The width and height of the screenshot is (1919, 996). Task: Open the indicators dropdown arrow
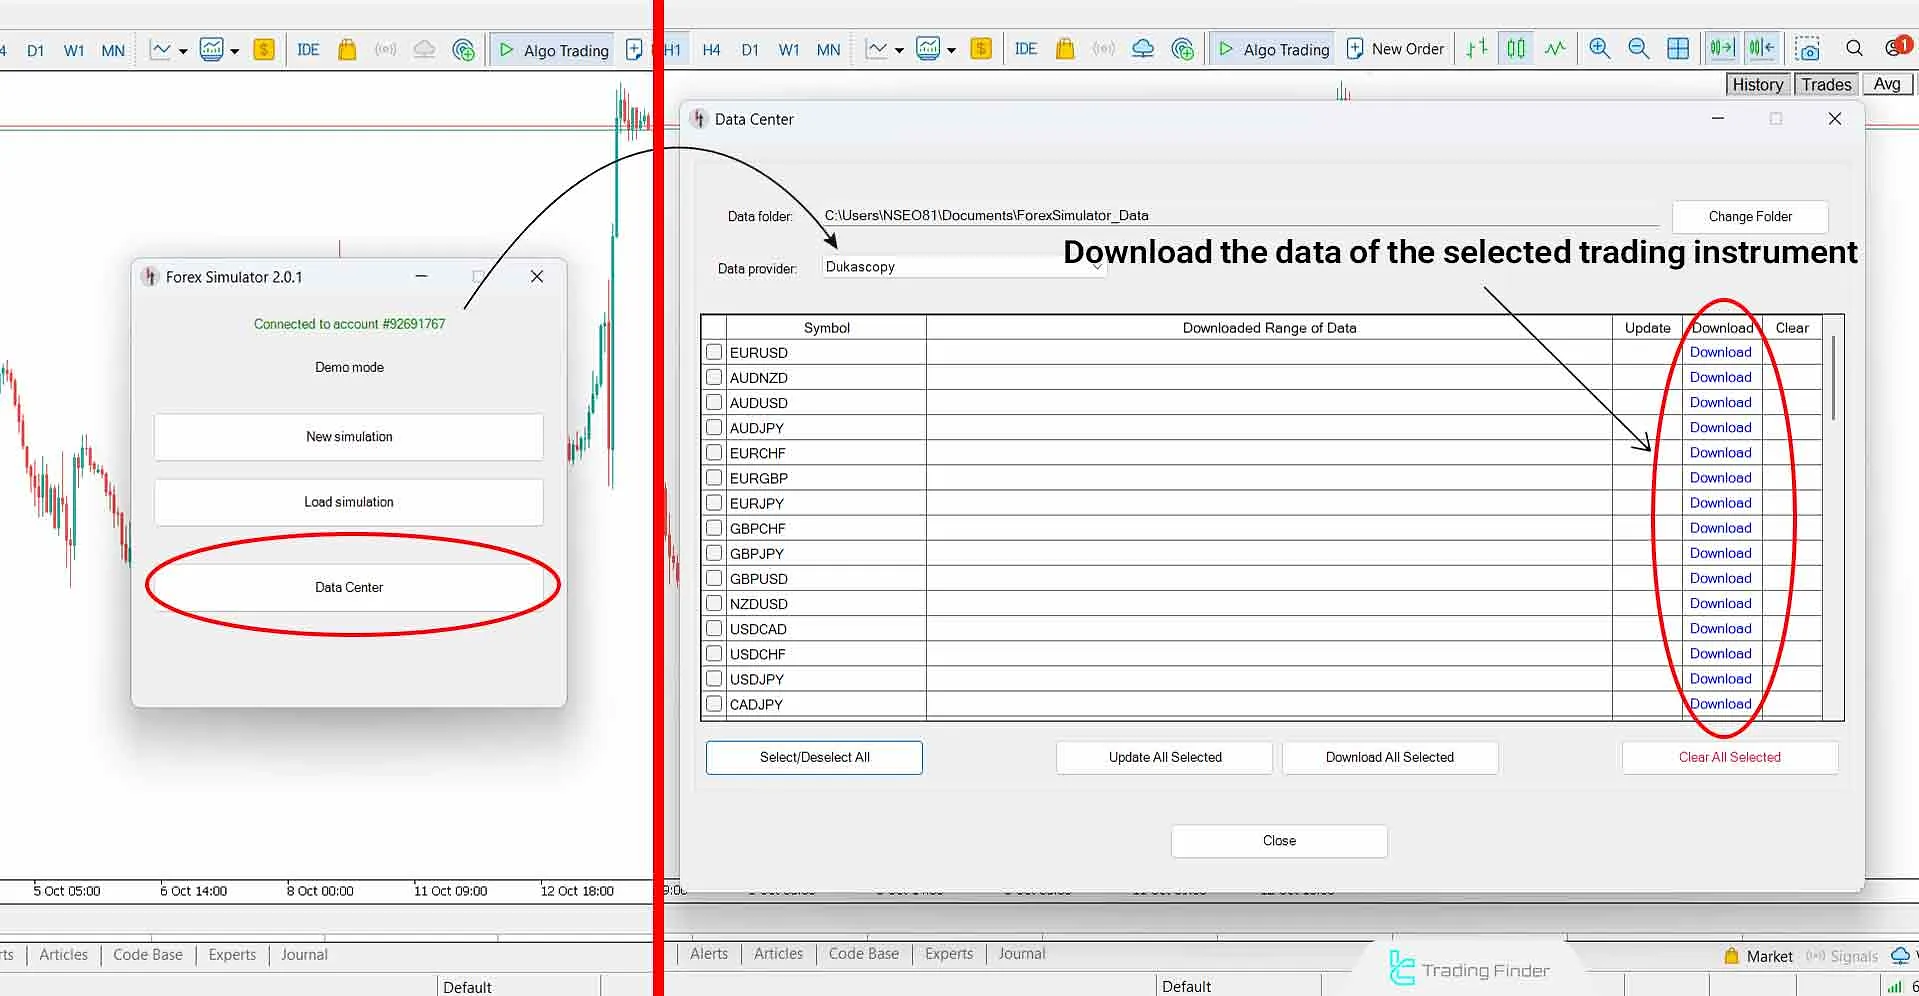899,48
